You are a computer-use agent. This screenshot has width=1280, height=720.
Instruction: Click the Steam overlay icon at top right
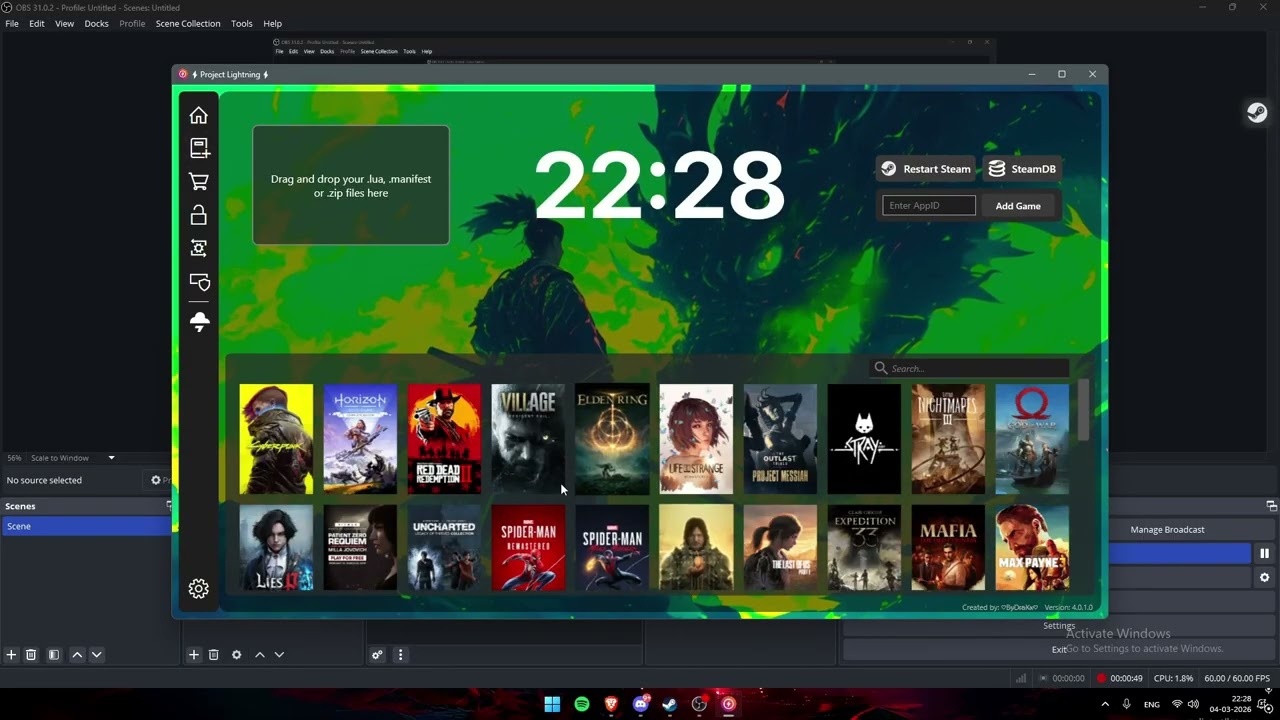point(1257,112)
